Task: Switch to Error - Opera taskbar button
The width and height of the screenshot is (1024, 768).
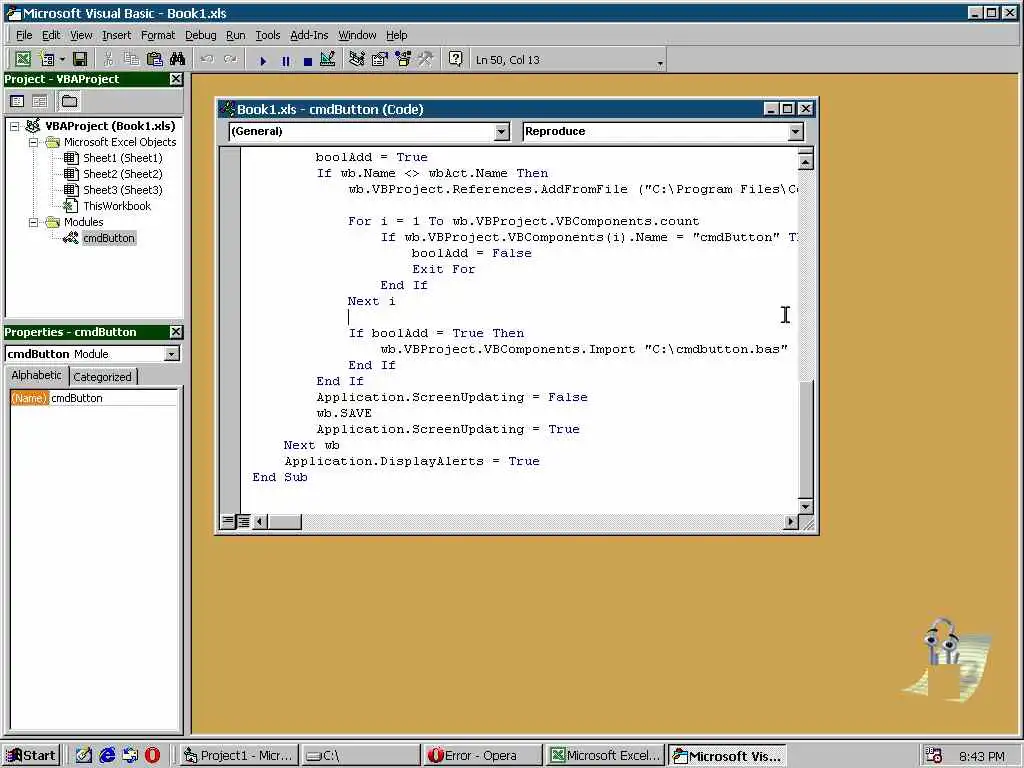Action: (482, 756)
